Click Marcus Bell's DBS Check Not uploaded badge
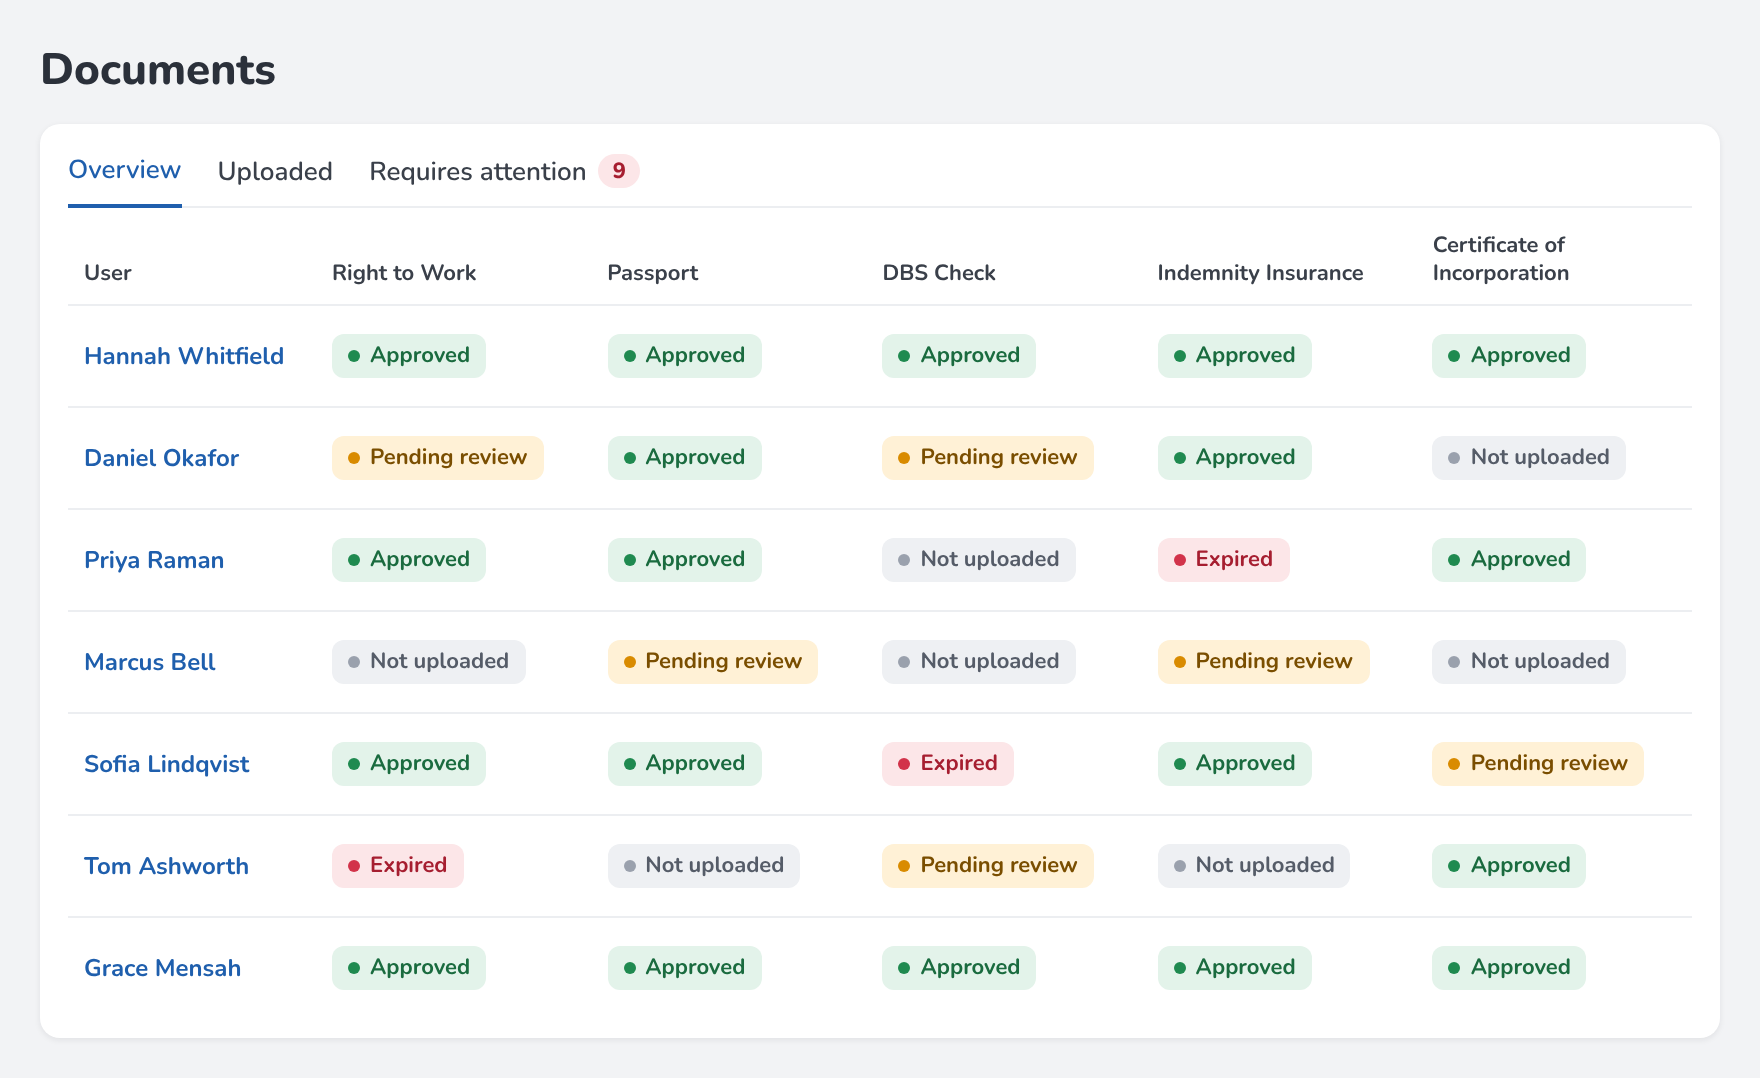The width and height of the screenshot is (1760, 1078). pyautogui.click(x=979, y=662)
